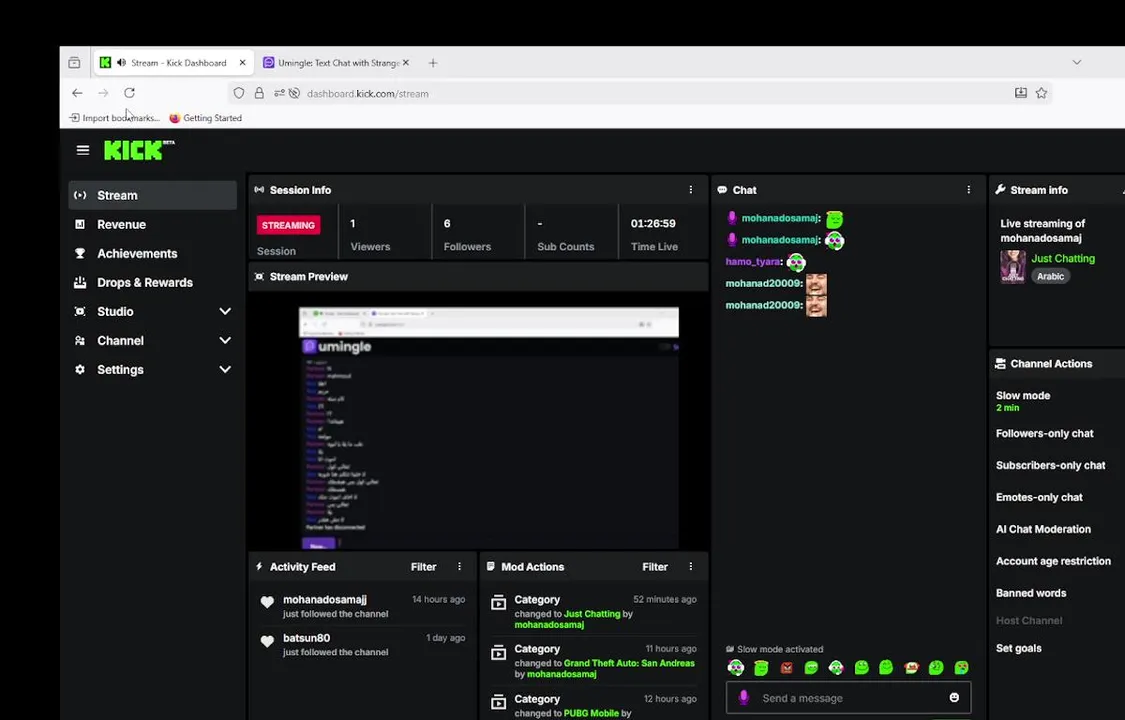The image size is (1125, 720).
Task: Click the Kick logo
Action: point(138,149)
